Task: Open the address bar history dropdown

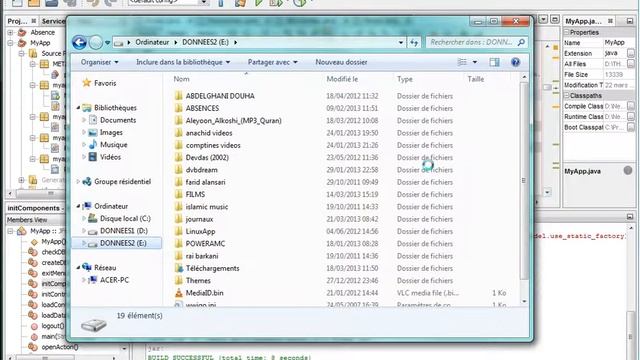Action: coord(401,42)
